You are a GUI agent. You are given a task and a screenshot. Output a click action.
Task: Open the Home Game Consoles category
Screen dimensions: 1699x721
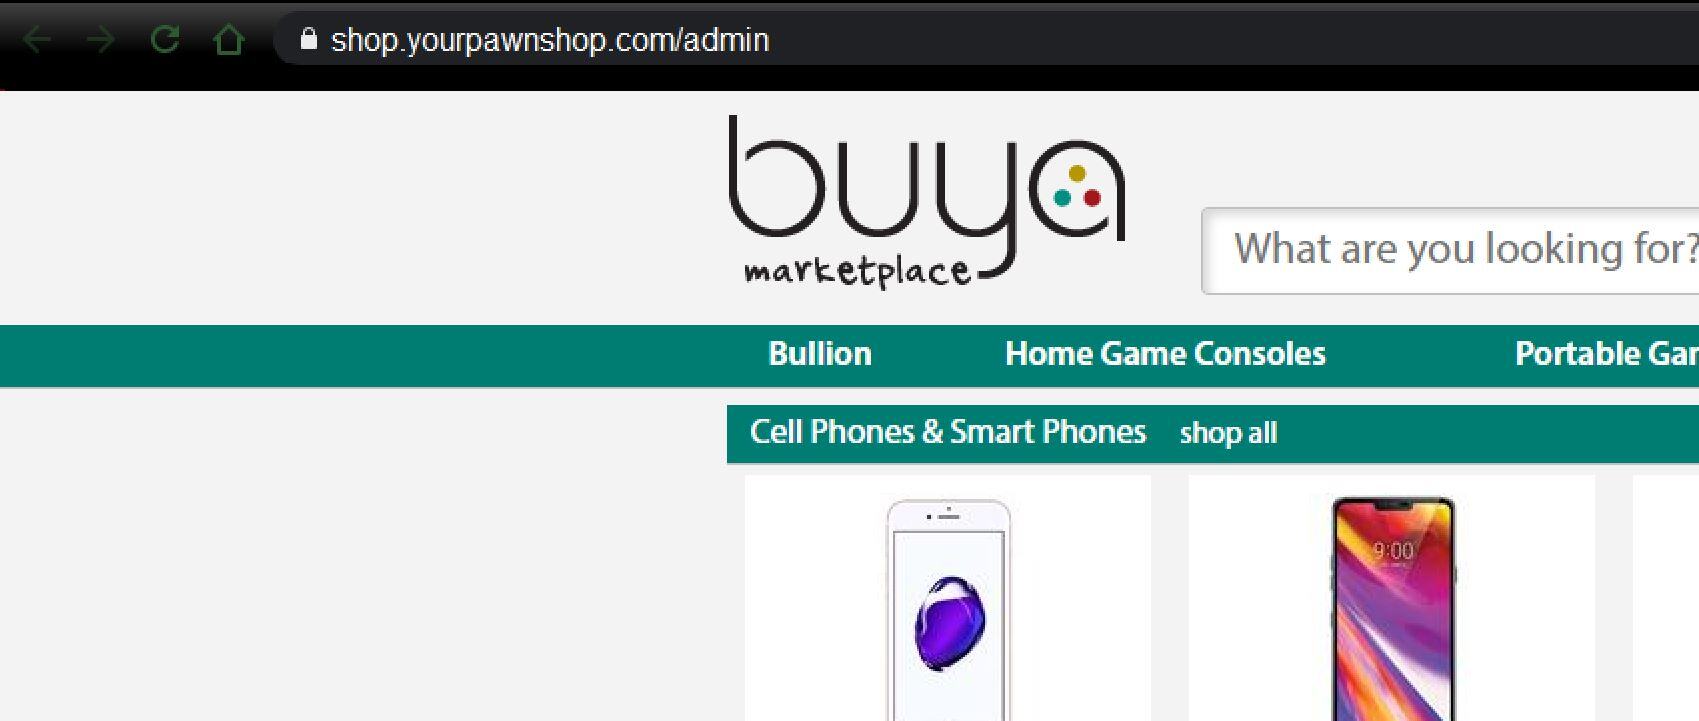pos(1165,354)
